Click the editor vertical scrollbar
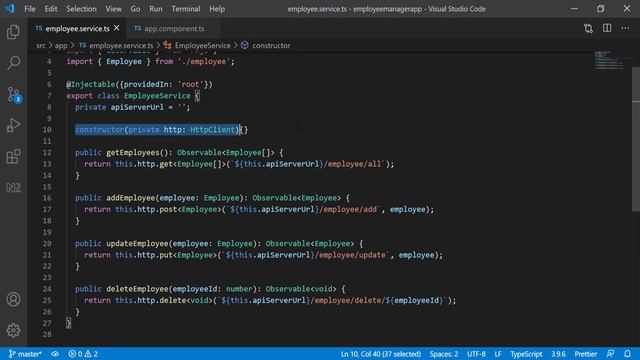This screenshot has width=640, height=360. pos(636,139)
